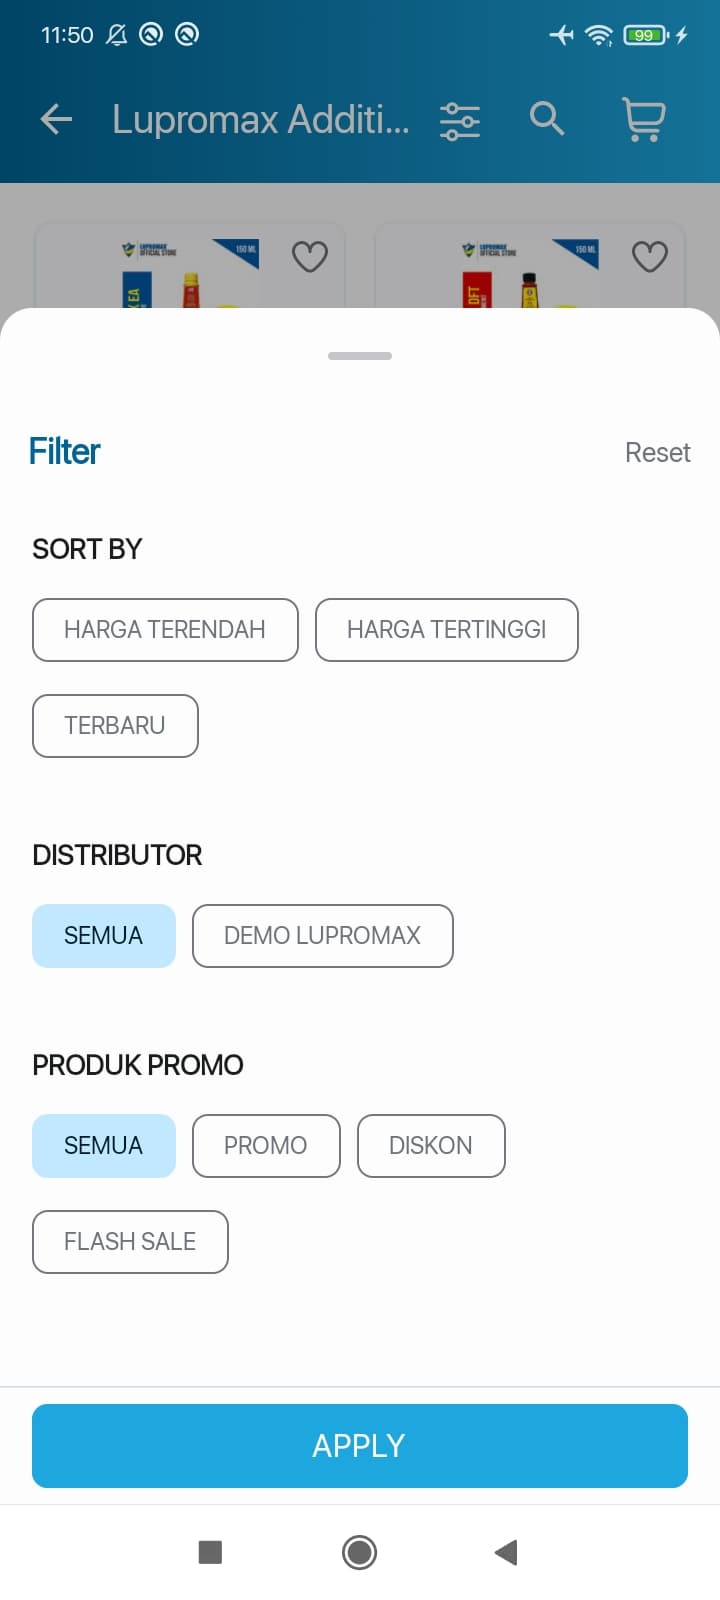Open the shopping cart

click(643, 119)
